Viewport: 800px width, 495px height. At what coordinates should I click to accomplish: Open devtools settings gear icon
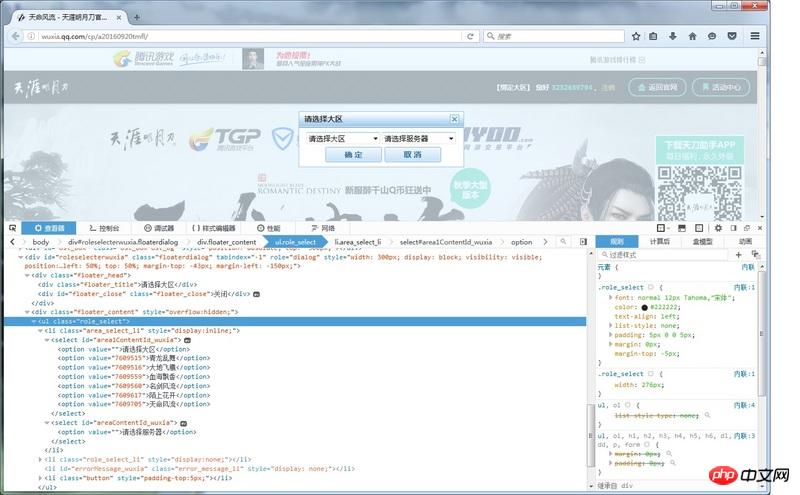(718, 228)
